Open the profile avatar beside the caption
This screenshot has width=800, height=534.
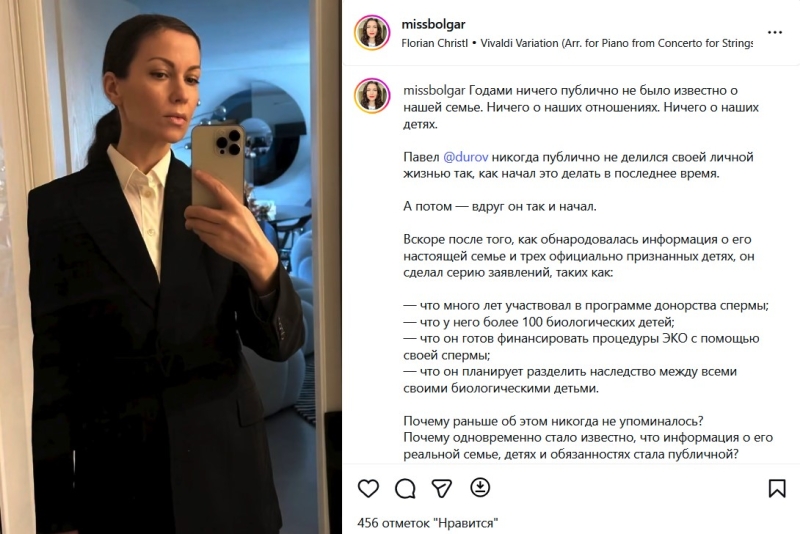coord(372,95)
